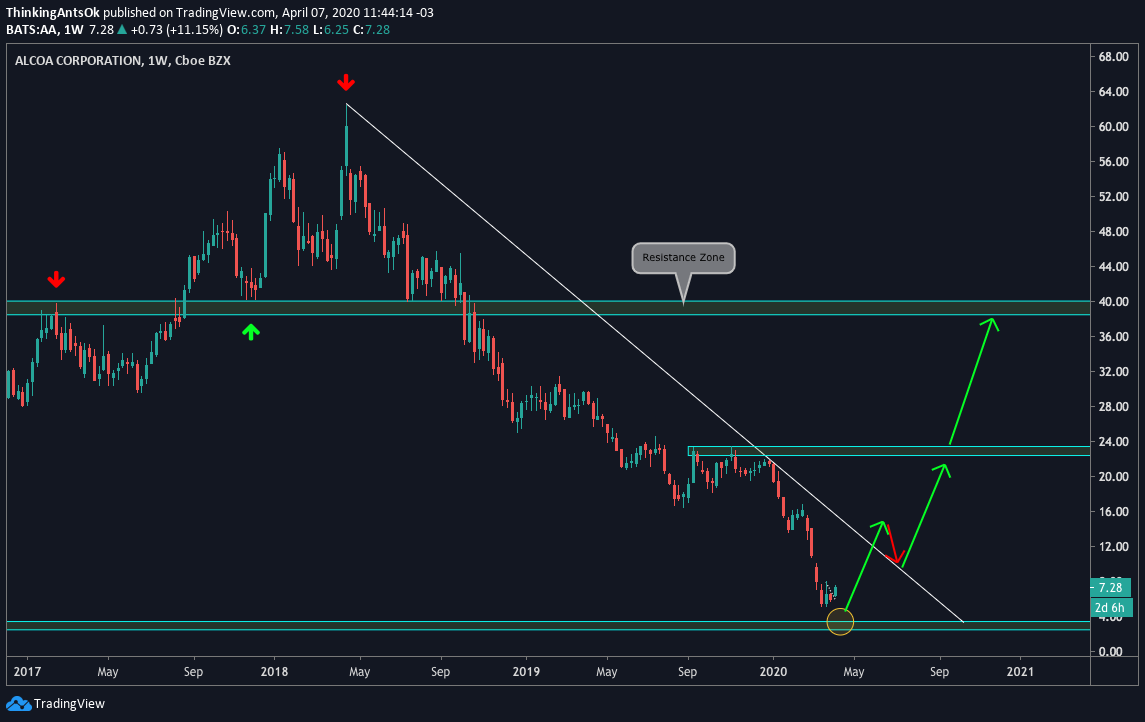
Task: Click the TradingView wordmark at bottom left
Action: (69, 704)
